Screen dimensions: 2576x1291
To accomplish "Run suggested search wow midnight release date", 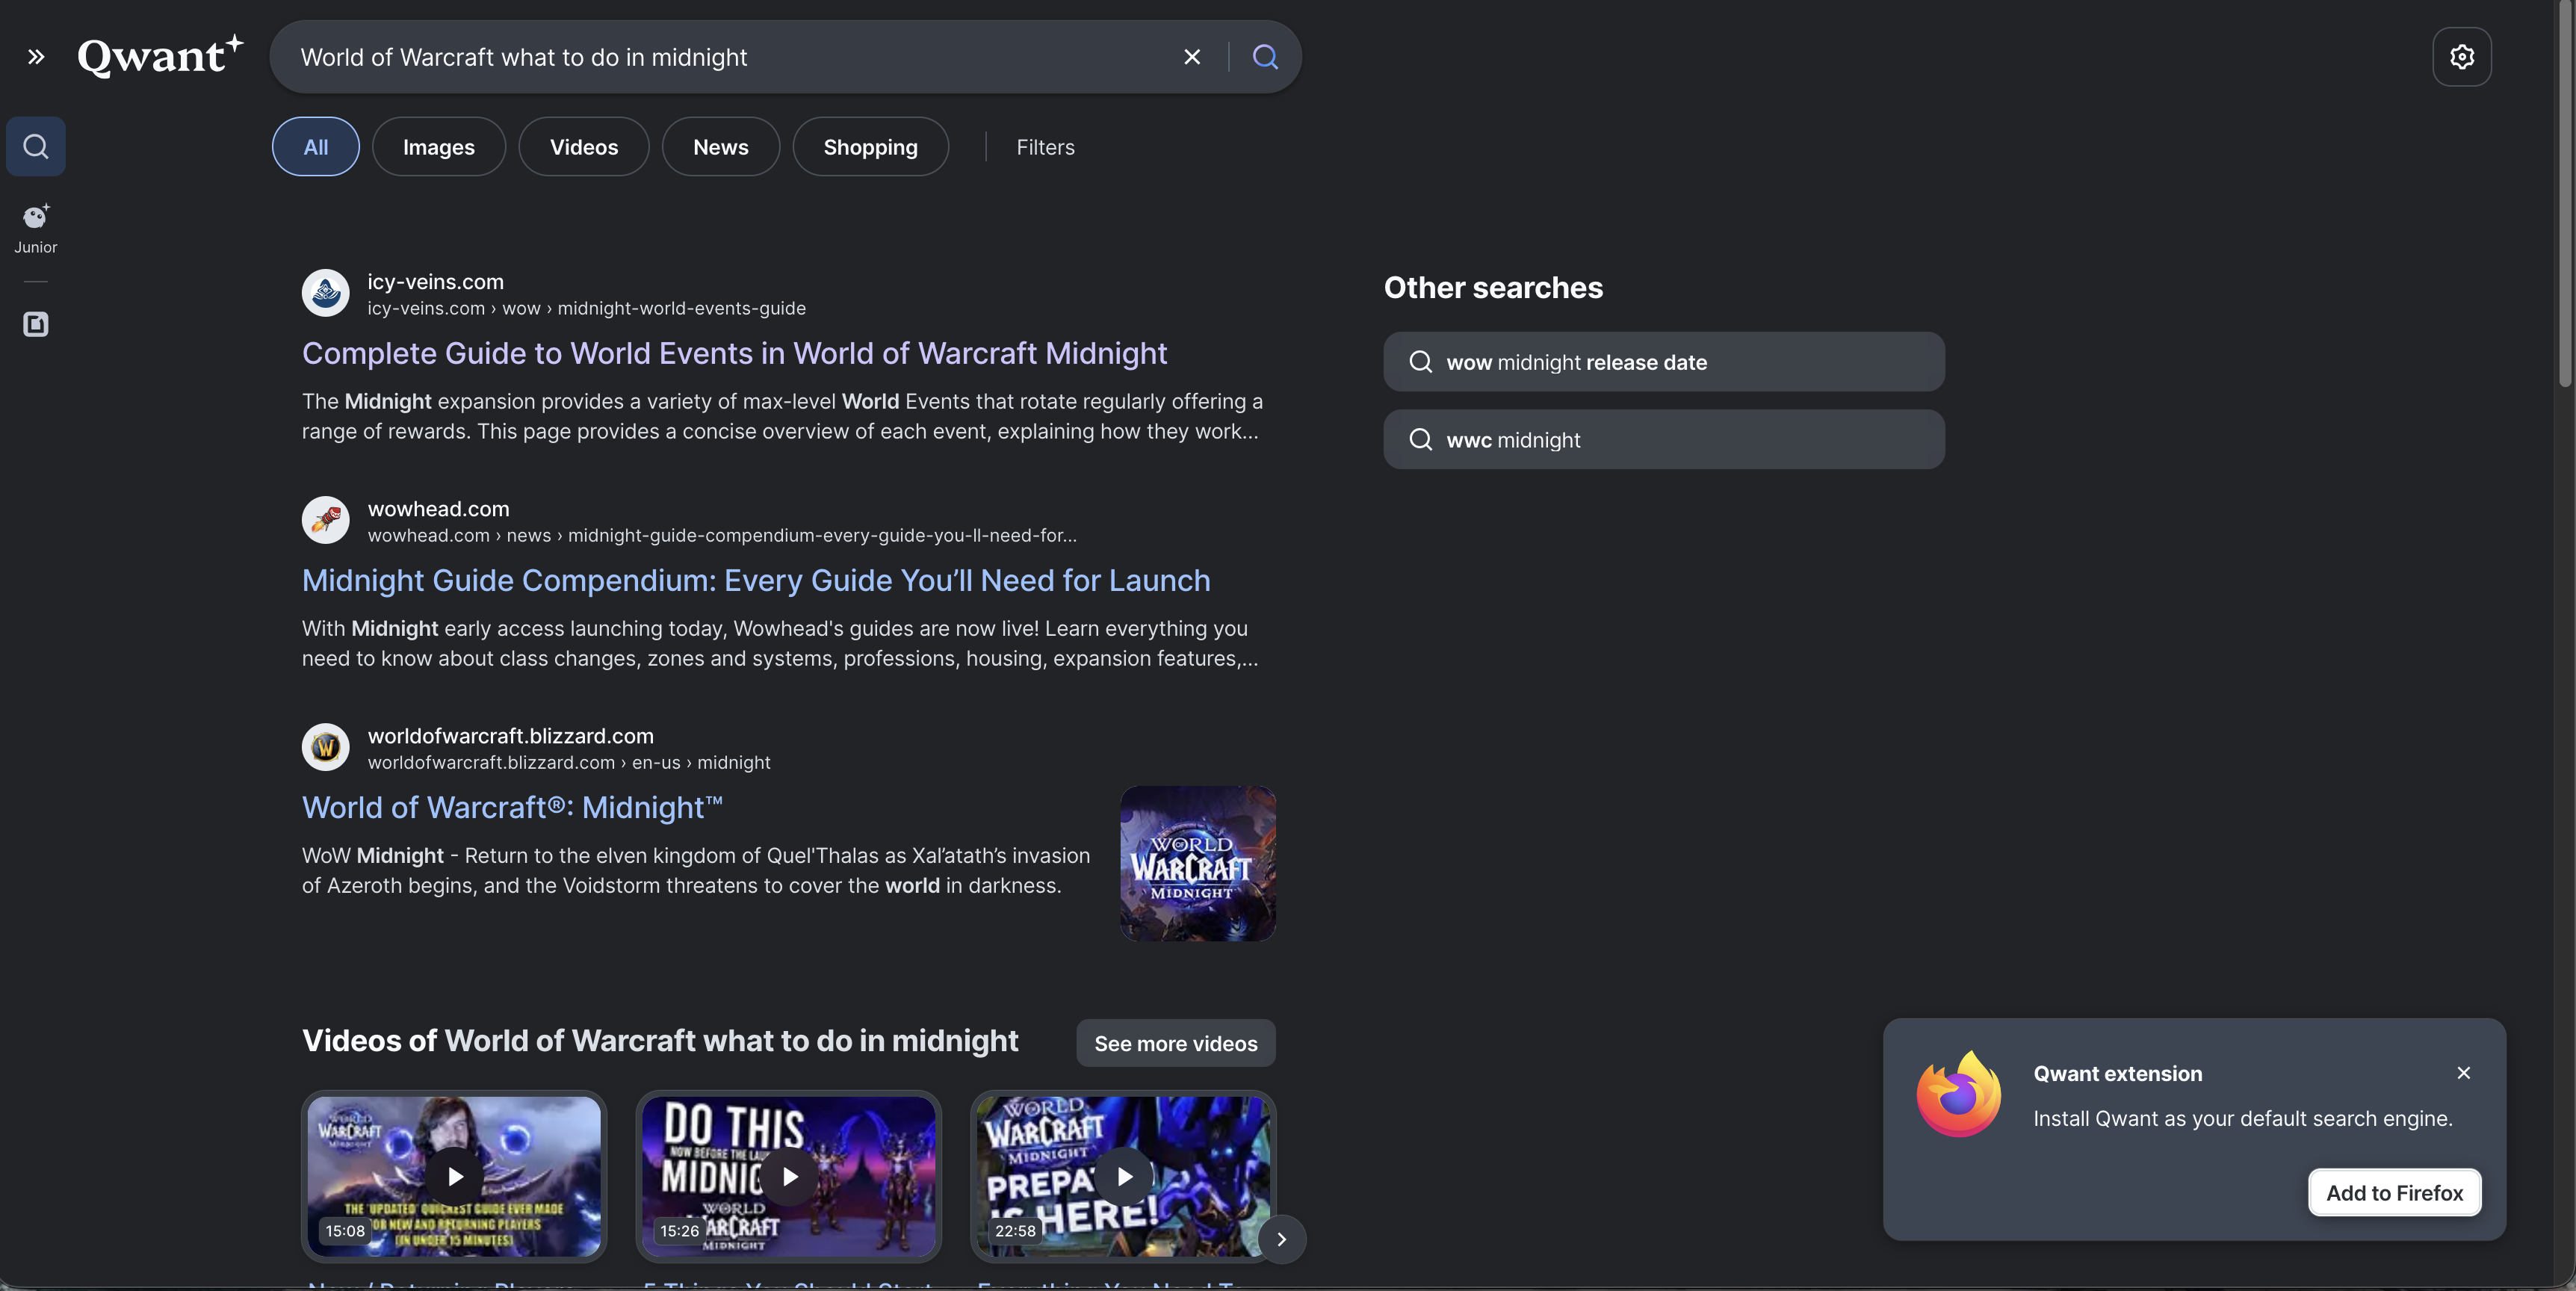I will tap(1663, 362).
